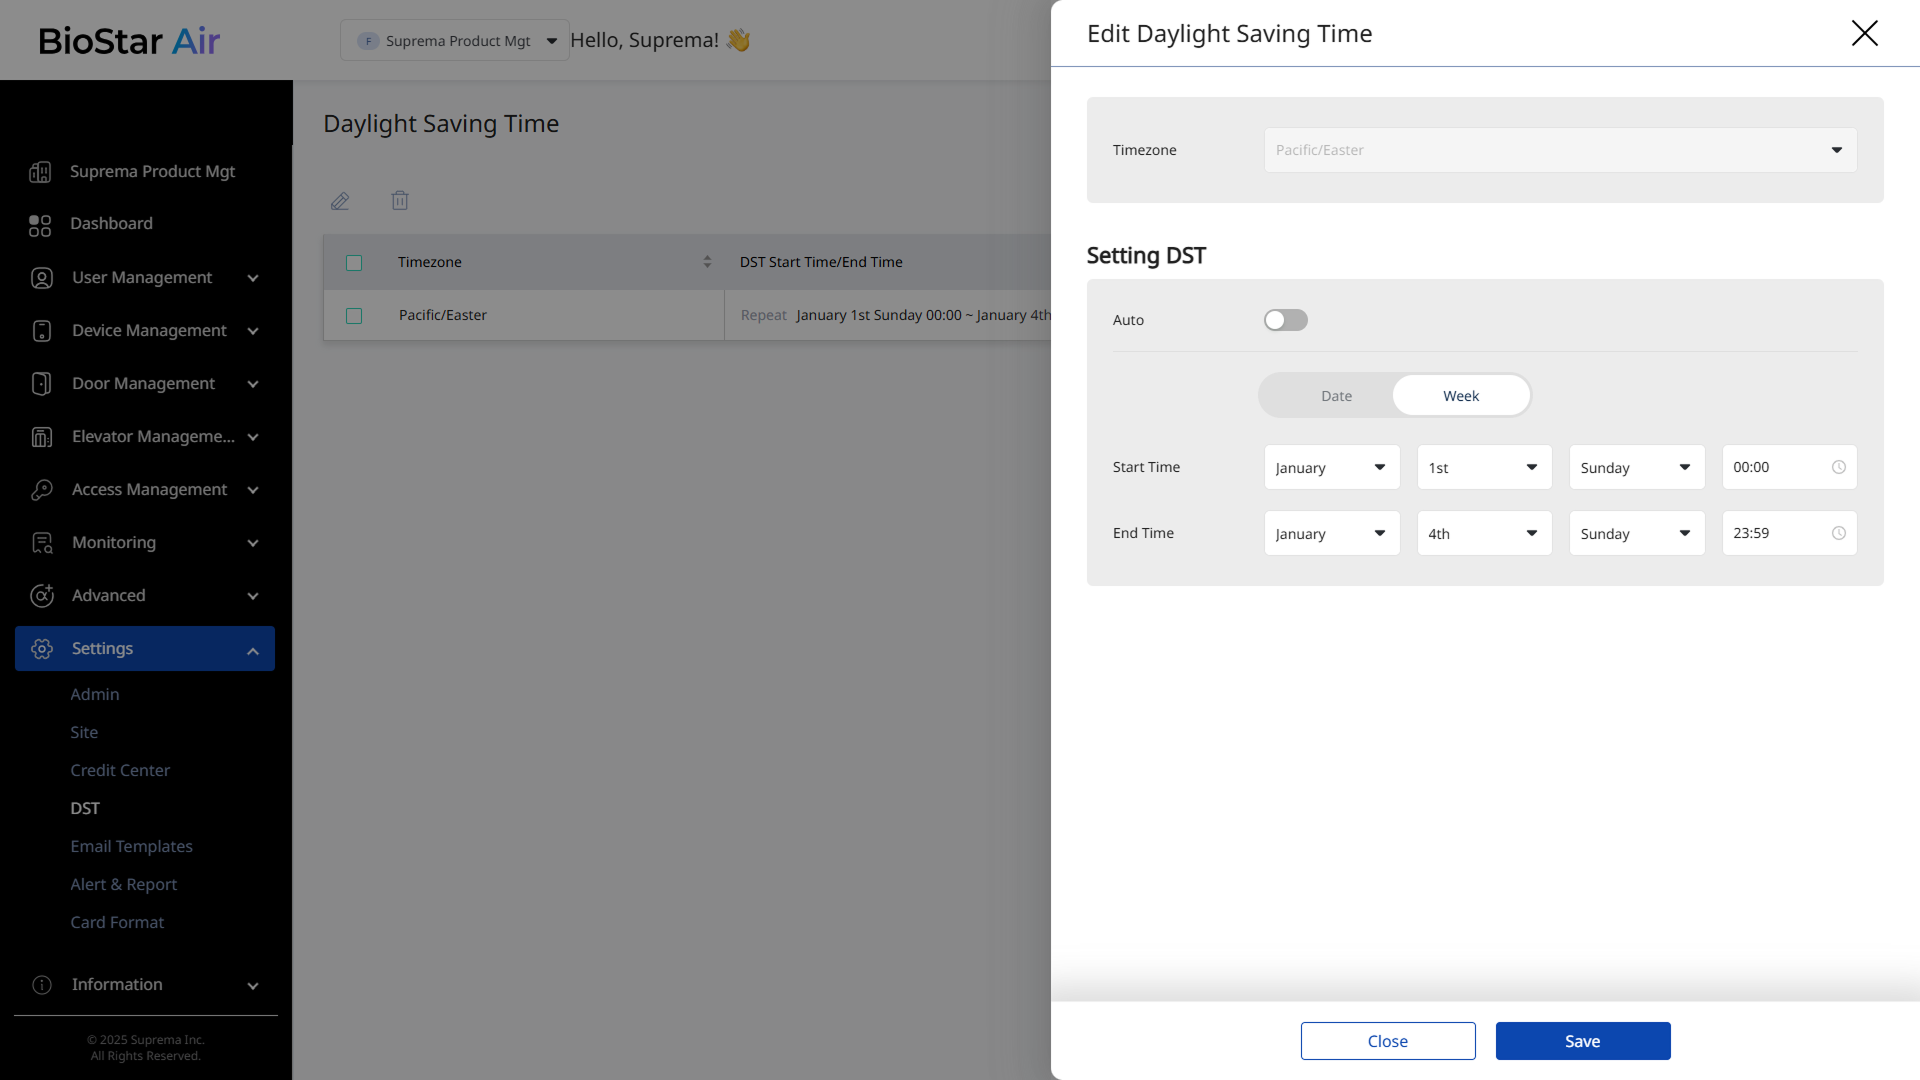Image resolution: width=1920 pixels, height=1080 pixels.
Task: Click the Start Time clock icon
Action: (1838, 467)
